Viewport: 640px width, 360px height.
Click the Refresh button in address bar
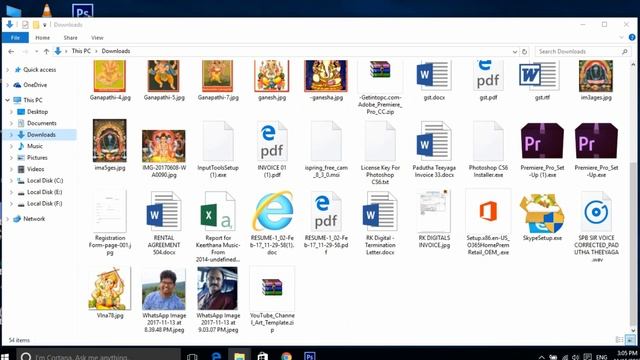pyautogui.click(x=524, y=51)
